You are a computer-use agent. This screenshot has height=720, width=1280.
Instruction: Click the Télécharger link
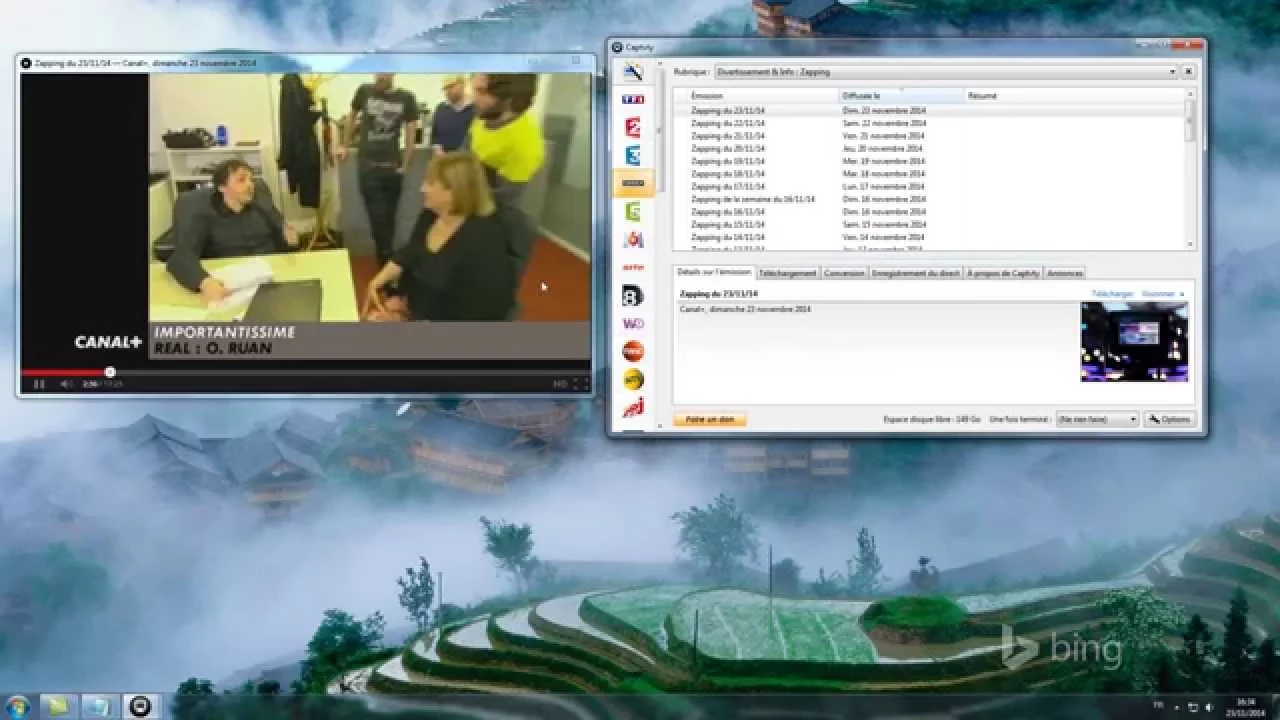pyautogui.click(x=1112, y=294)
